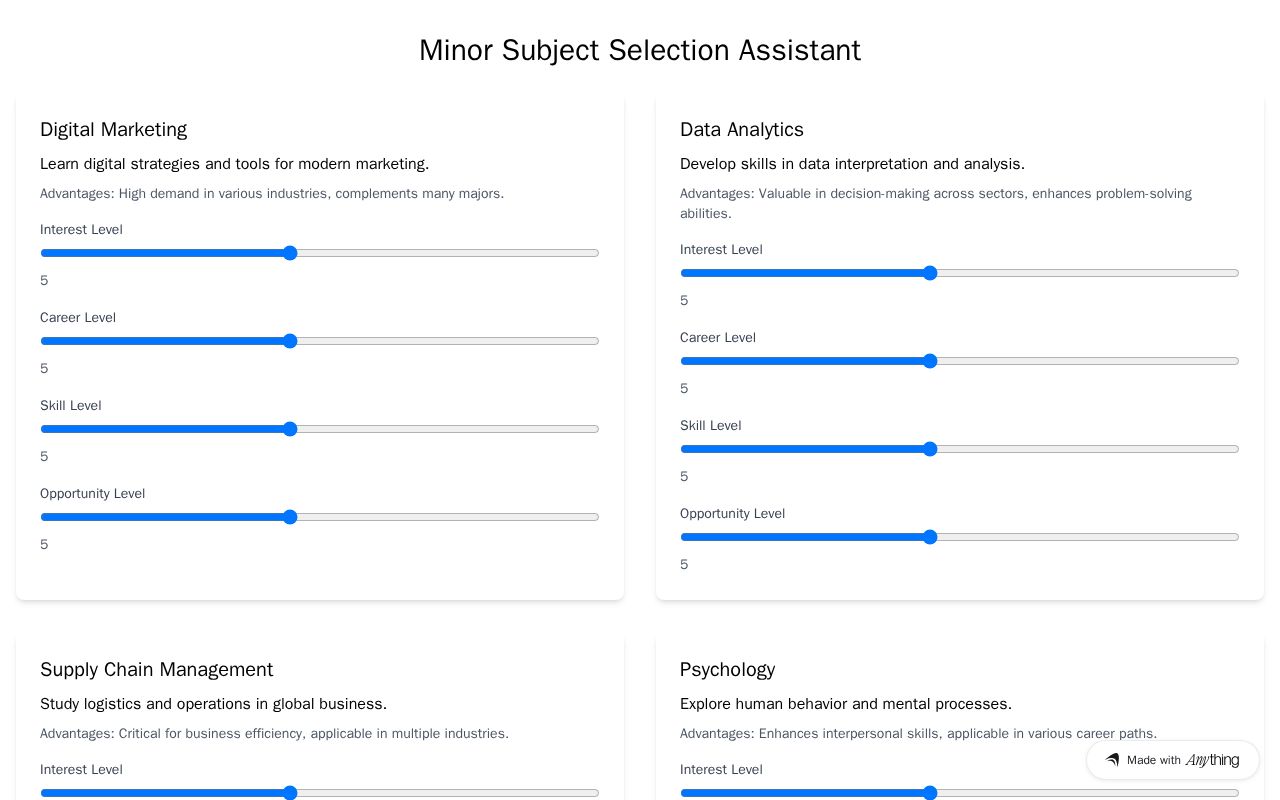Select the Data Analytics card heading
The height and width of the screenshot is (800, 1280).
click(742, 130)
